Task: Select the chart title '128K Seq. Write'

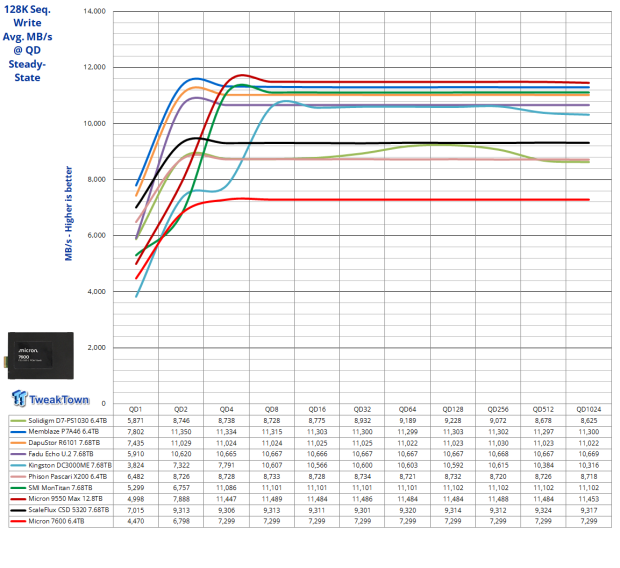Action: coord(27,16)
